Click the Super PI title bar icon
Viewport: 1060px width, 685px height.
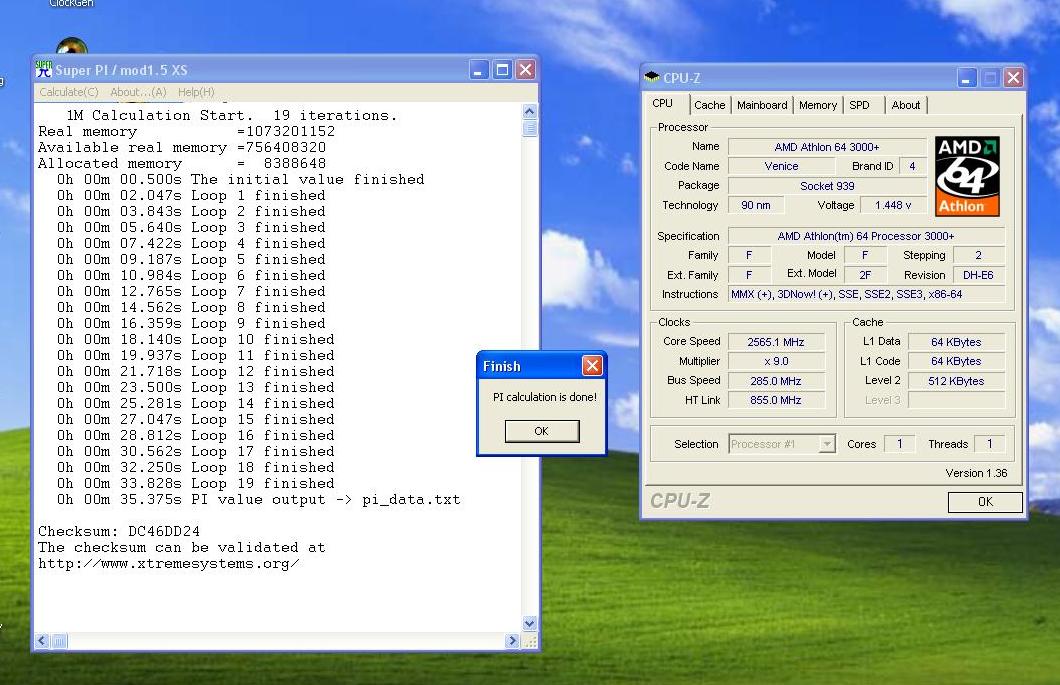pos(43,69)
